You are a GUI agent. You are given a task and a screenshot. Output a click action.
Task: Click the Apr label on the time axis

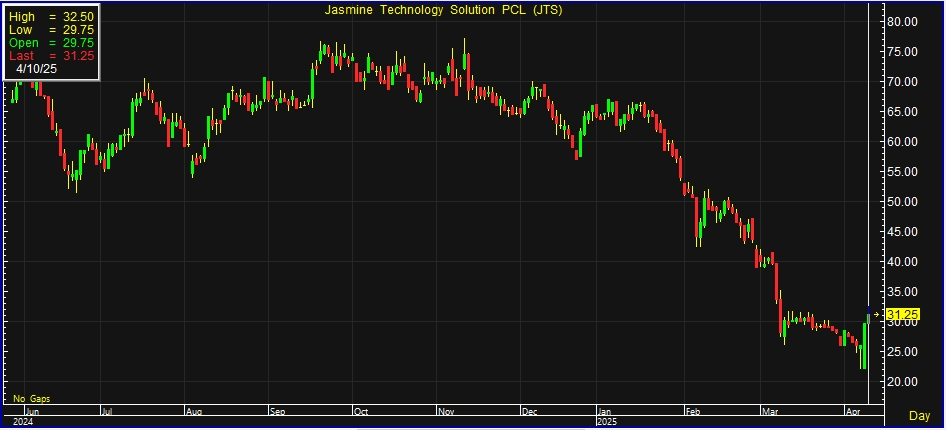pyautogui.click(x=853, y=411)
